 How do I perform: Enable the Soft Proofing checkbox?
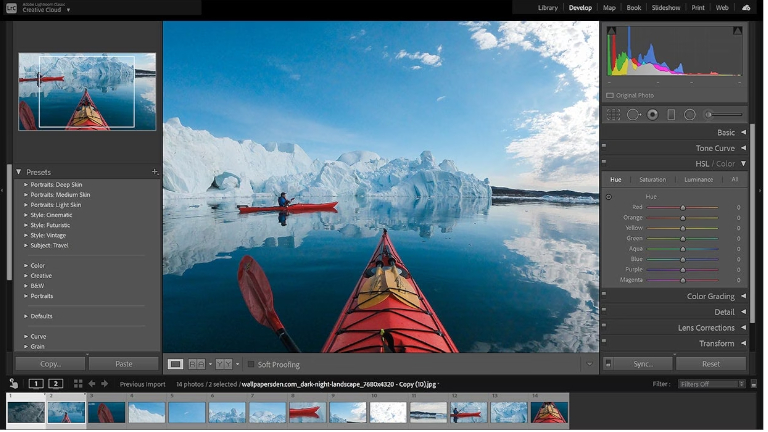click(252, 365)
